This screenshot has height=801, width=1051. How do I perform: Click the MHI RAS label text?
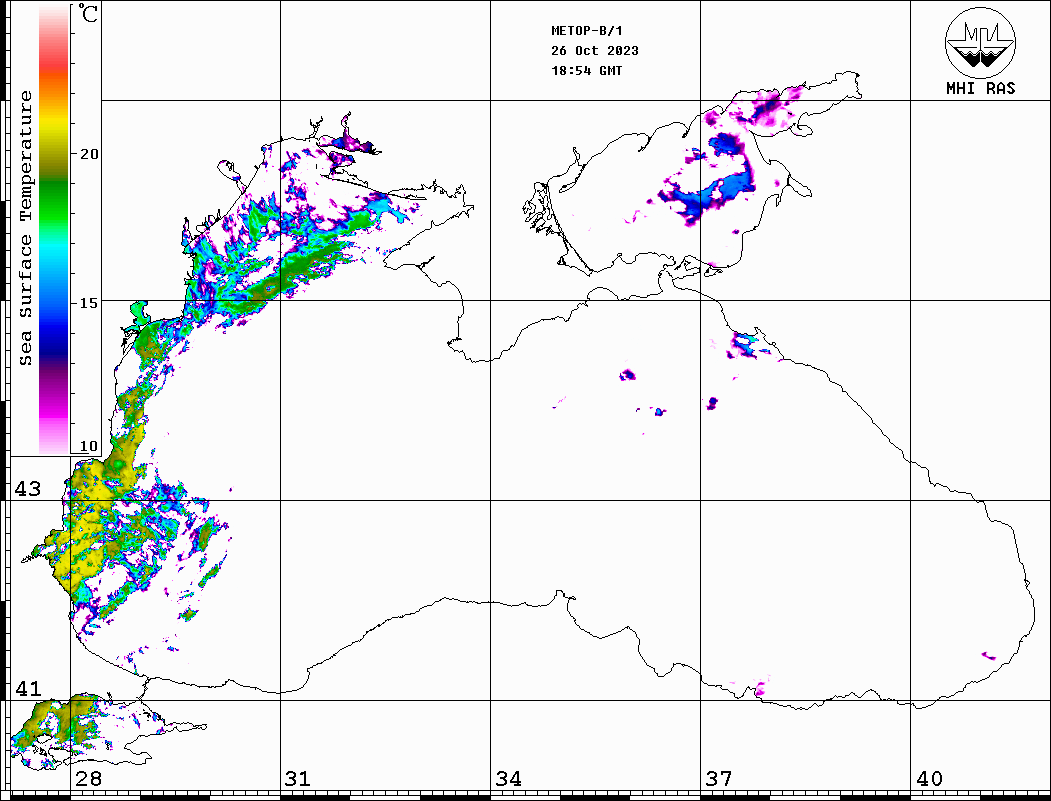tap(980, 88)
